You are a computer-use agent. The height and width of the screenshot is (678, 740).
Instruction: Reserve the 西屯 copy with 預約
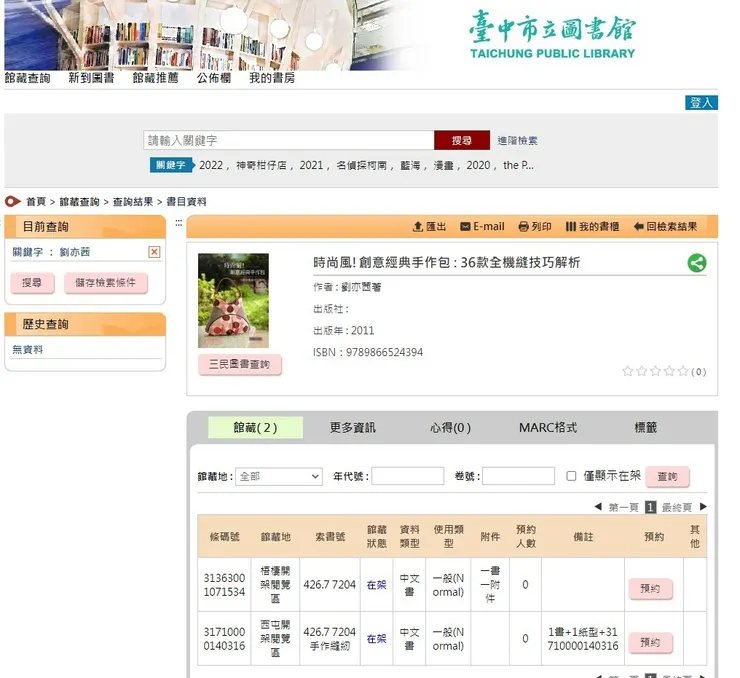point(650,642)
